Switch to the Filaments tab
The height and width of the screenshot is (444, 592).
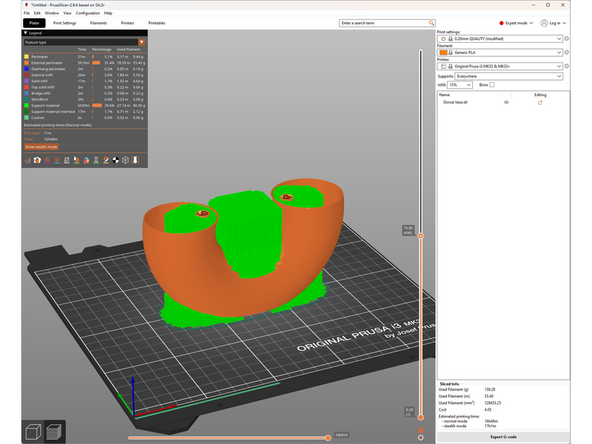tap(98, 23)
